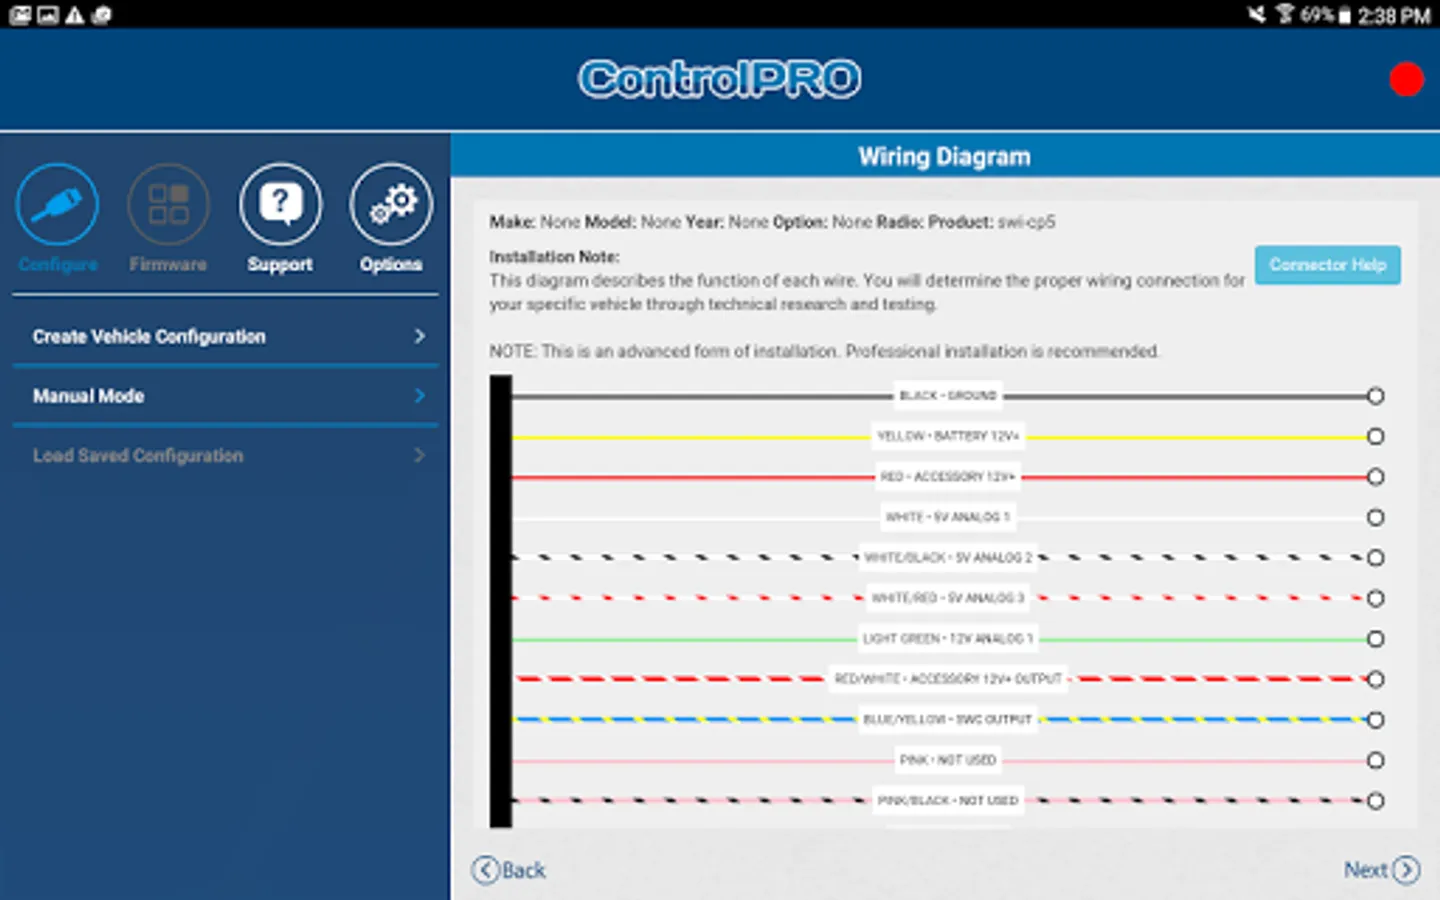Screen dimensions: 1440x900
Task: Click the black connector block
Action: [x=500, y=601]
